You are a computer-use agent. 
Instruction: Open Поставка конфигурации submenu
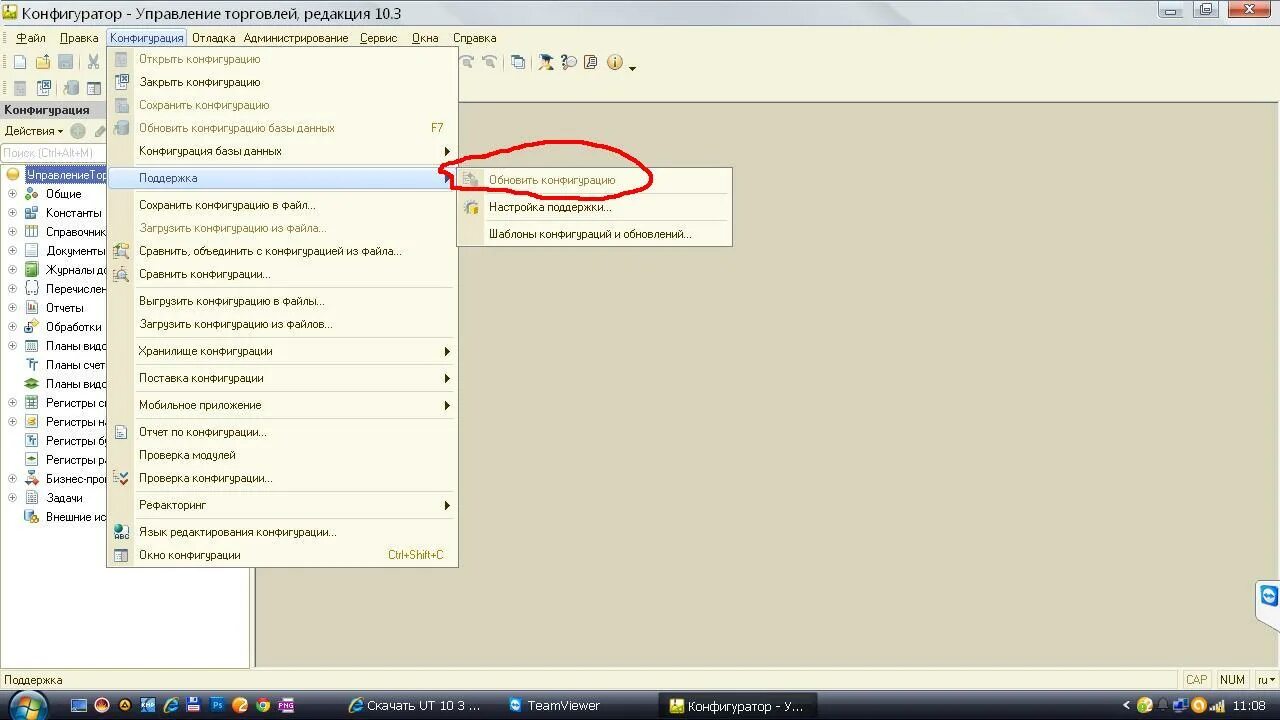pyautogui.click(x=282, y=378)
